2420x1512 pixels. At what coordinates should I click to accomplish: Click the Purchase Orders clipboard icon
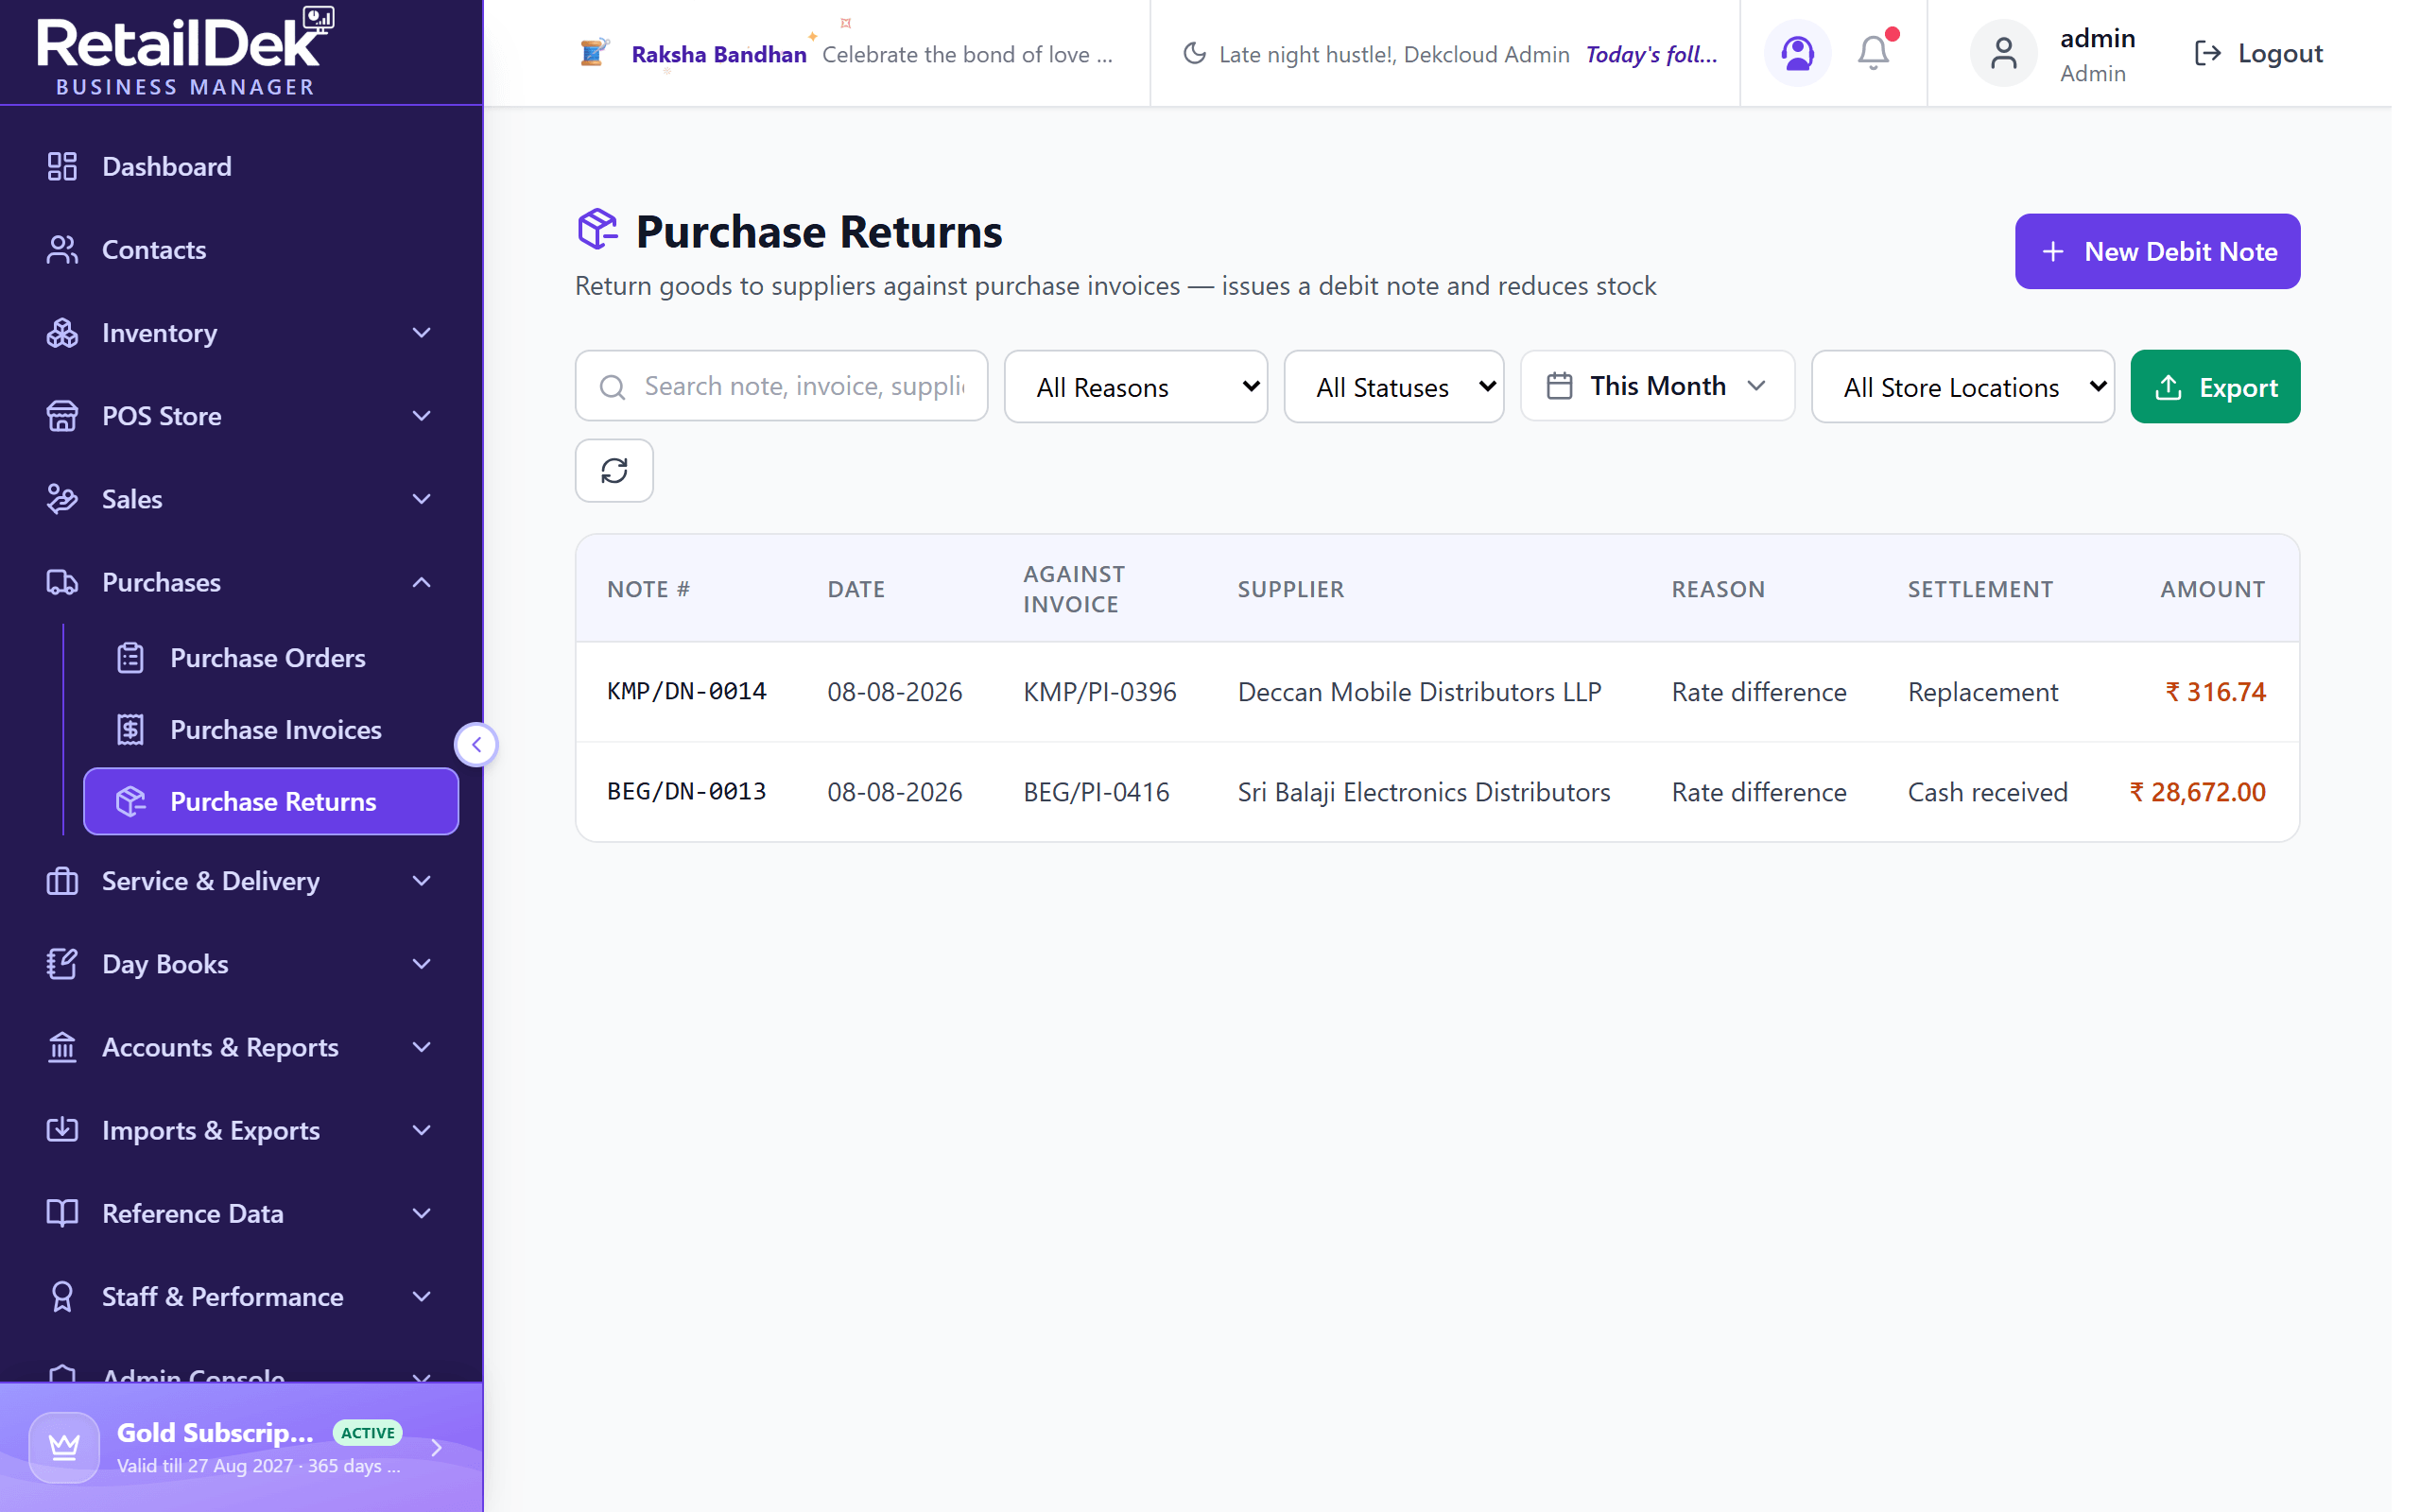pyautogui.click(x=130, y=657)
